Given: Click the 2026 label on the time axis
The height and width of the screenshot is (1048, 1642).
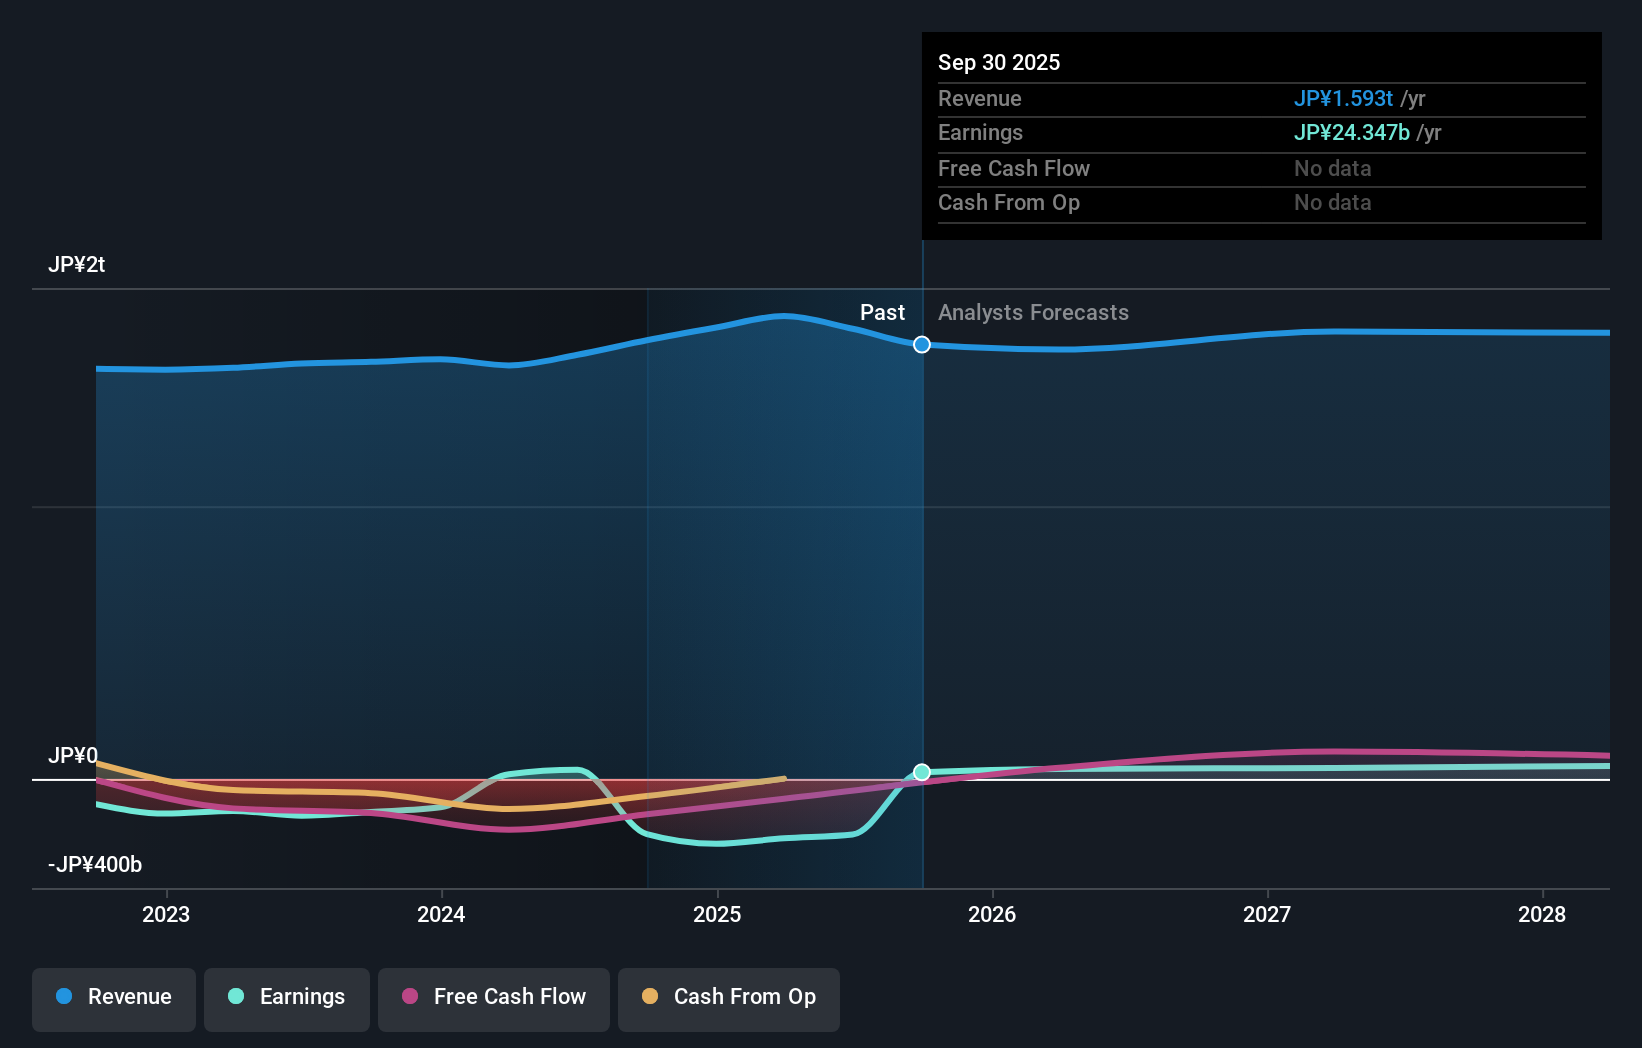Looking at the screenshot, I should click(992, 914).
